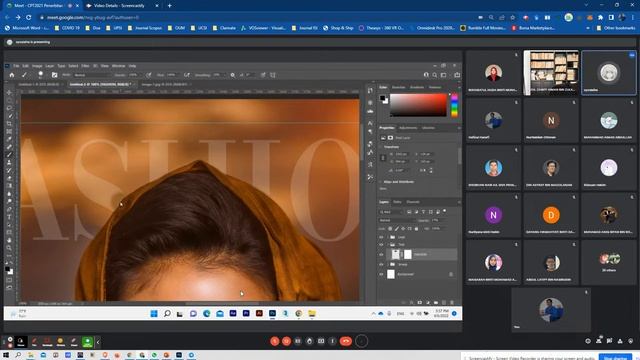Viewport: 640px width, 360px height.
Task: Toggle airbrush-style build-up in options bar
Action: (x=187, y=75)
